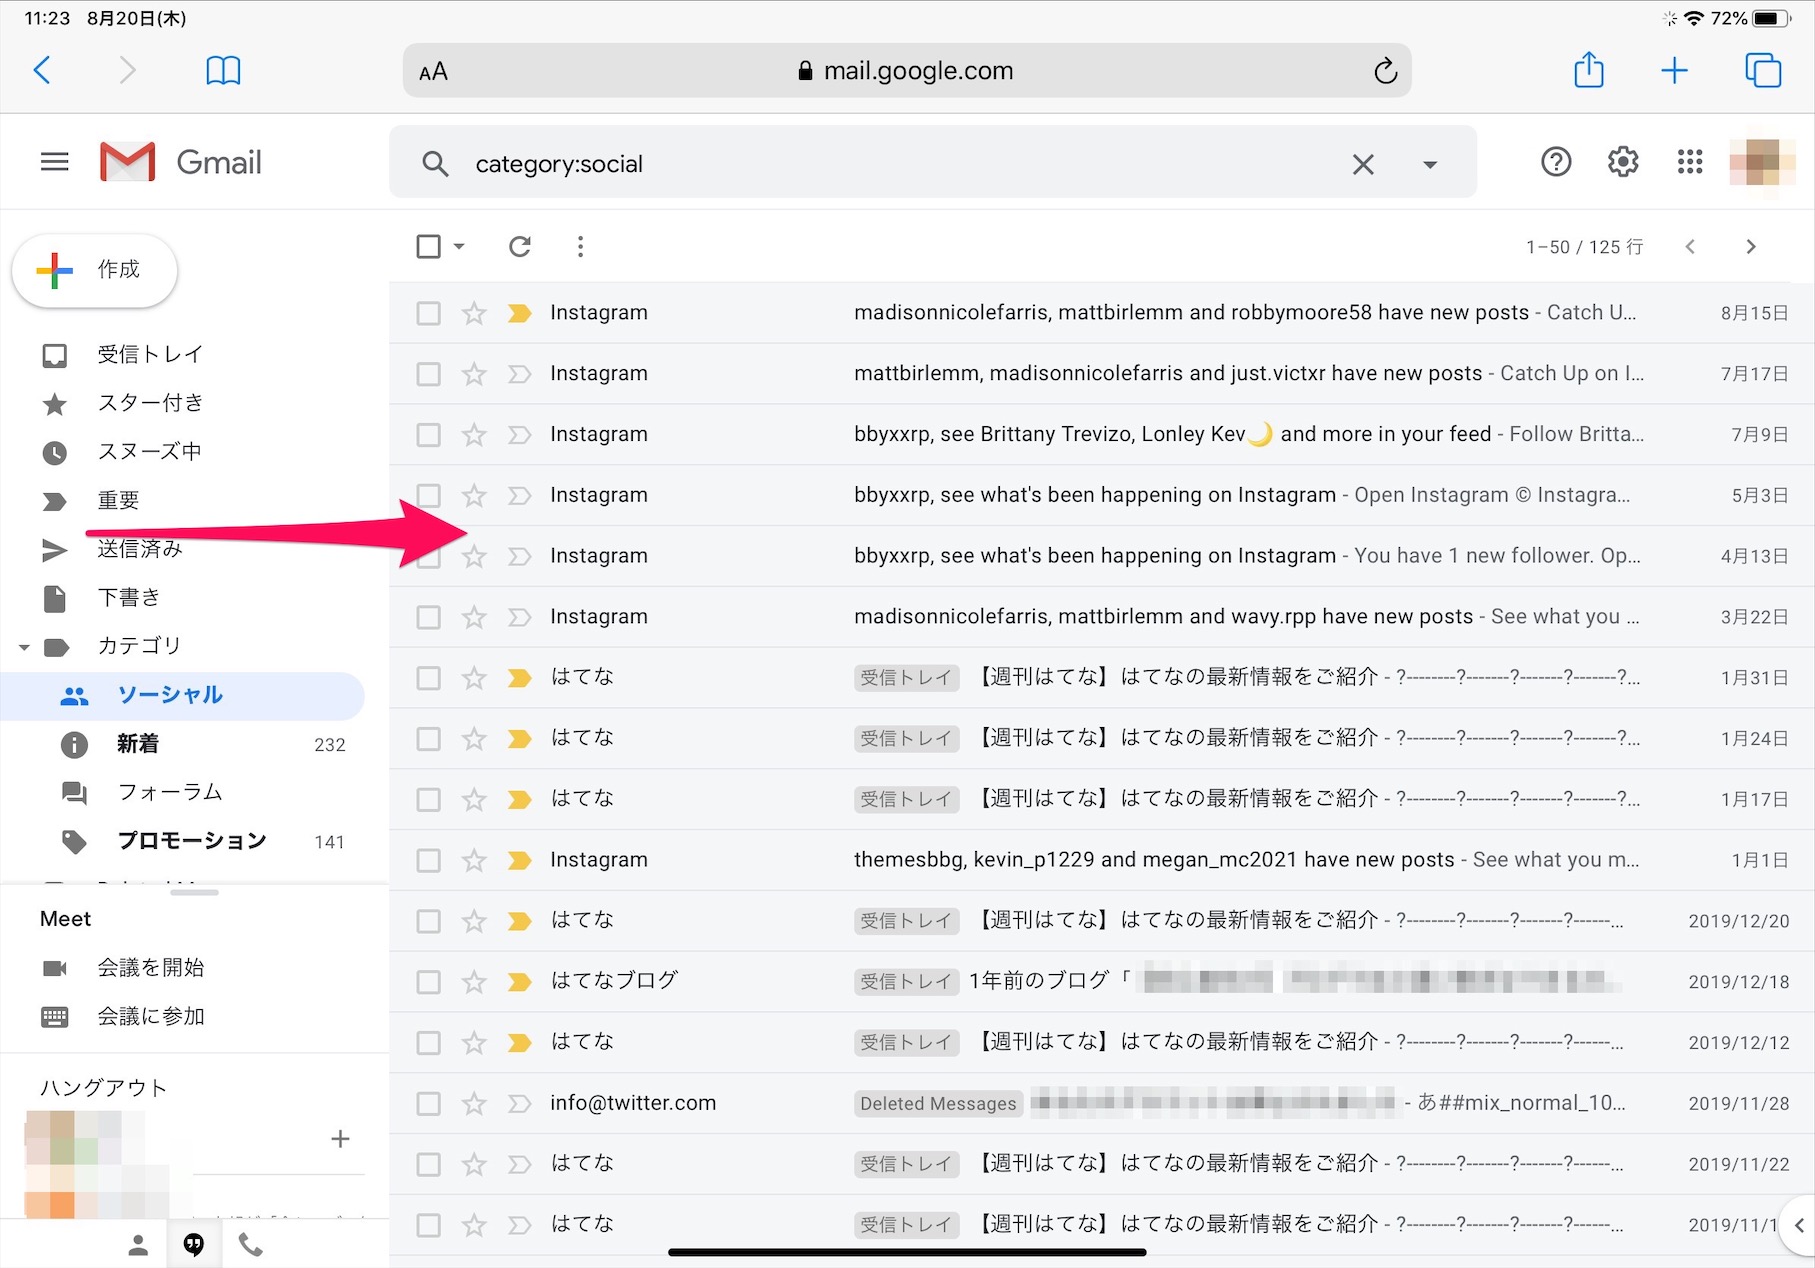1815x1268 pixels.
Task: Go to older messages page arrow
Action: click(x=1750, y=246)
